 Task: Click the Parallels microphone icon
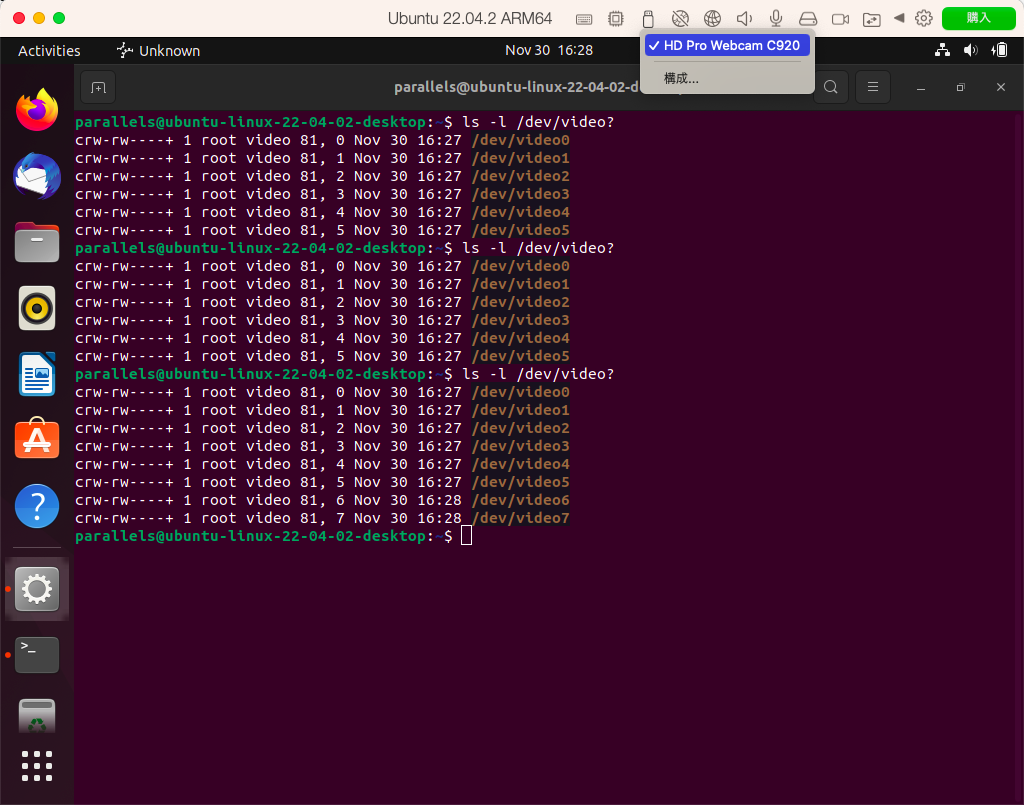tap(776, 19)
